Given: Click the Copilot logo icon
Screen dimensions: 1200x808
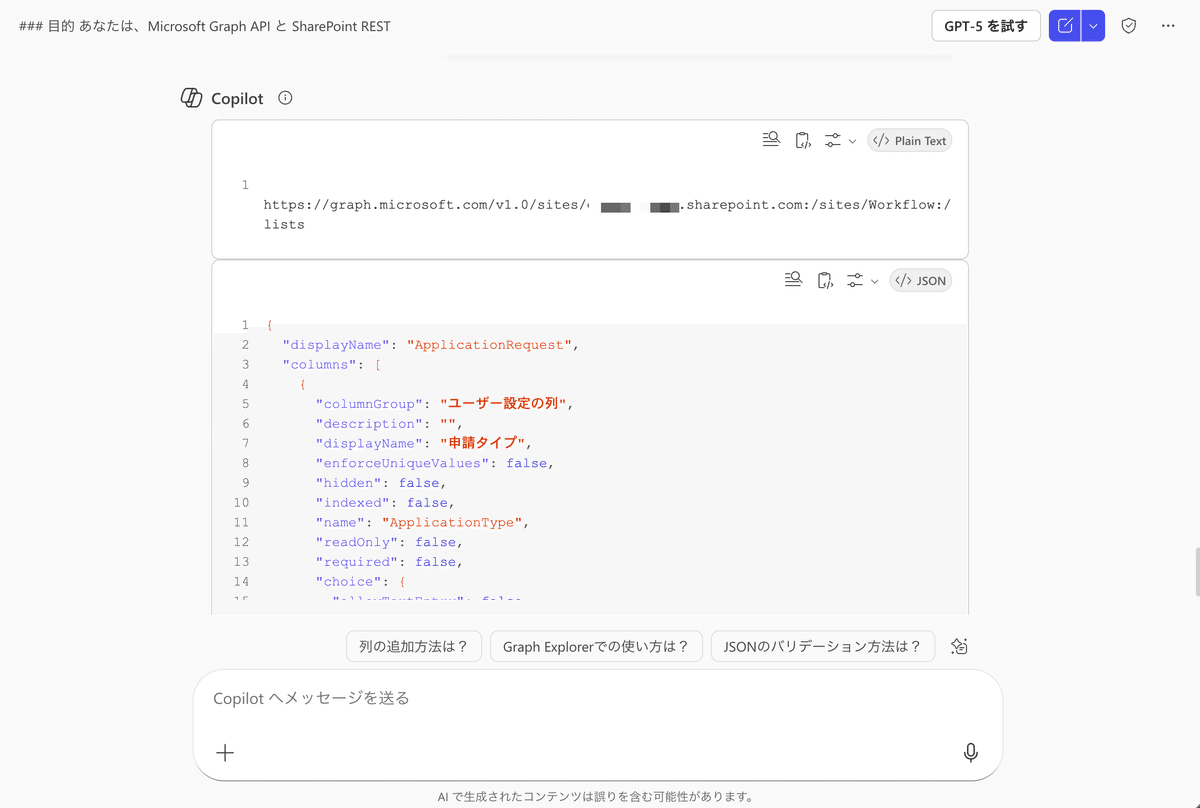Looking at the screenshot, I should click(x=191, y=98).
